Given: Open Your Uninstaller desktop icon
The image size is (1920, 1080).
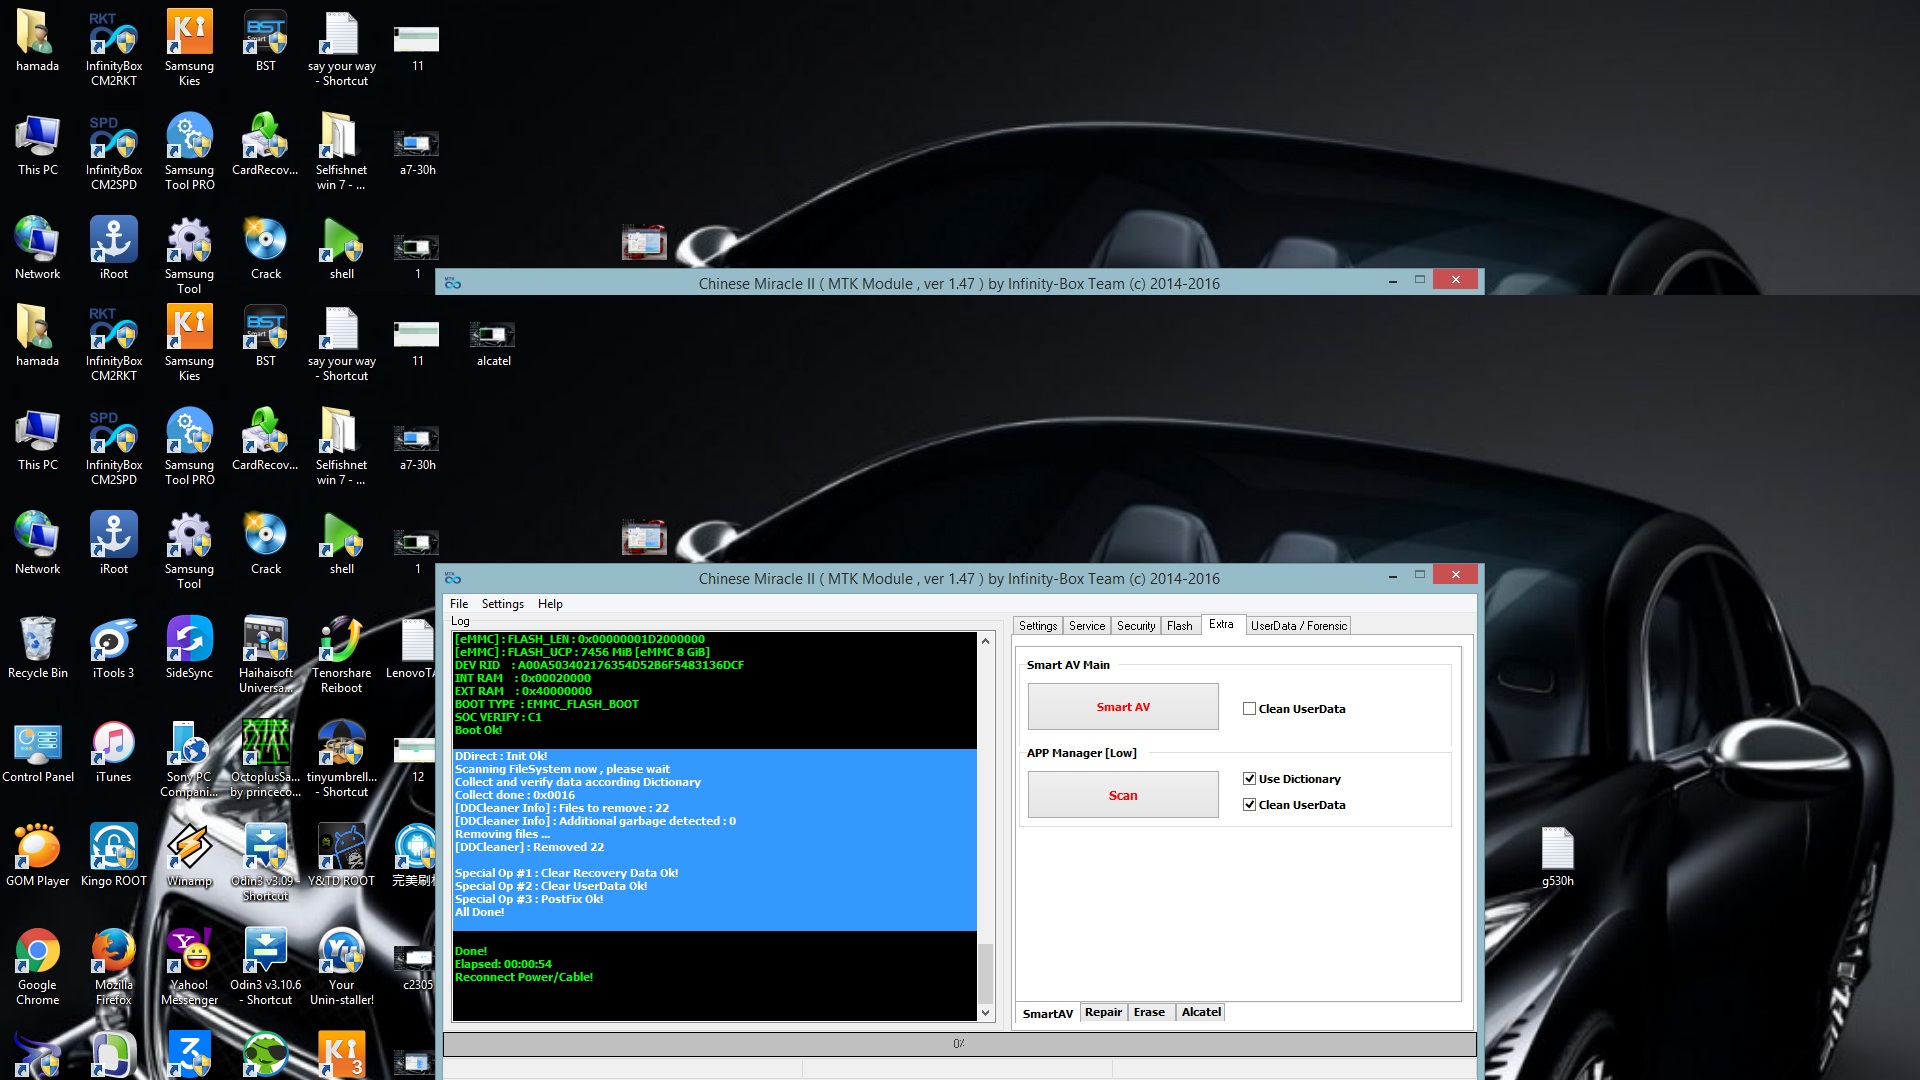Looking at the screenshot, I should (341, 967).
